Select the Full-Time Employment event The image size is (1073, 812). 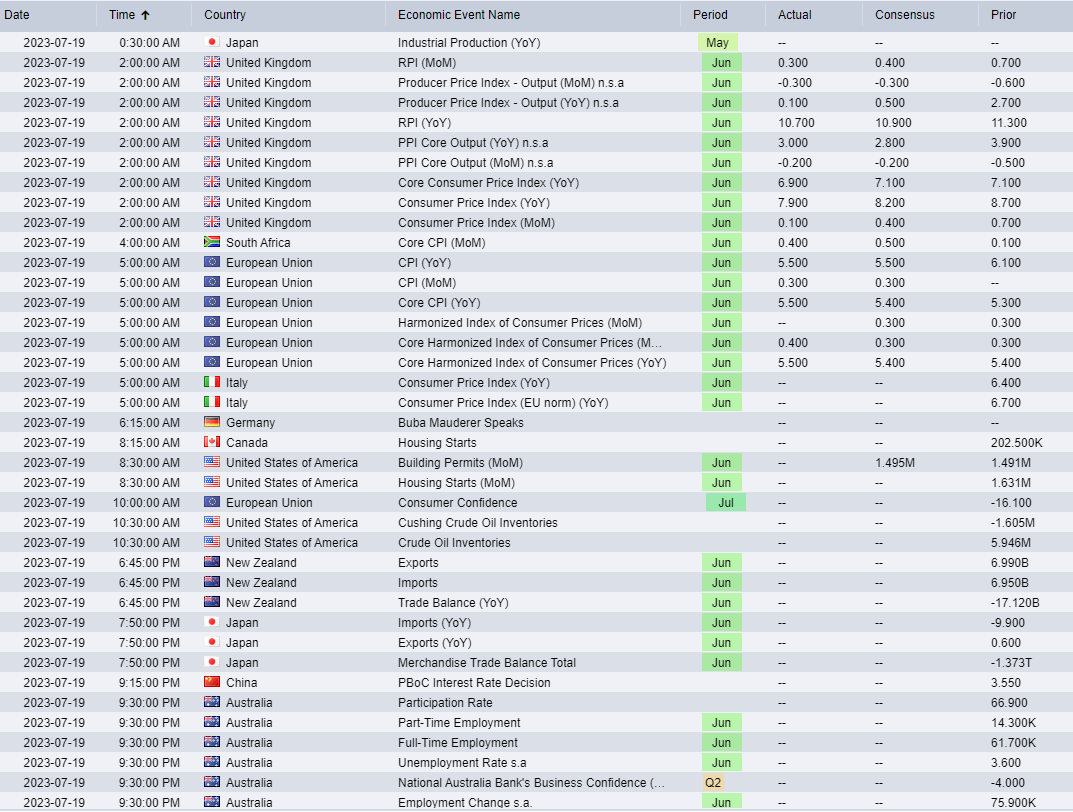click(458, 743)
